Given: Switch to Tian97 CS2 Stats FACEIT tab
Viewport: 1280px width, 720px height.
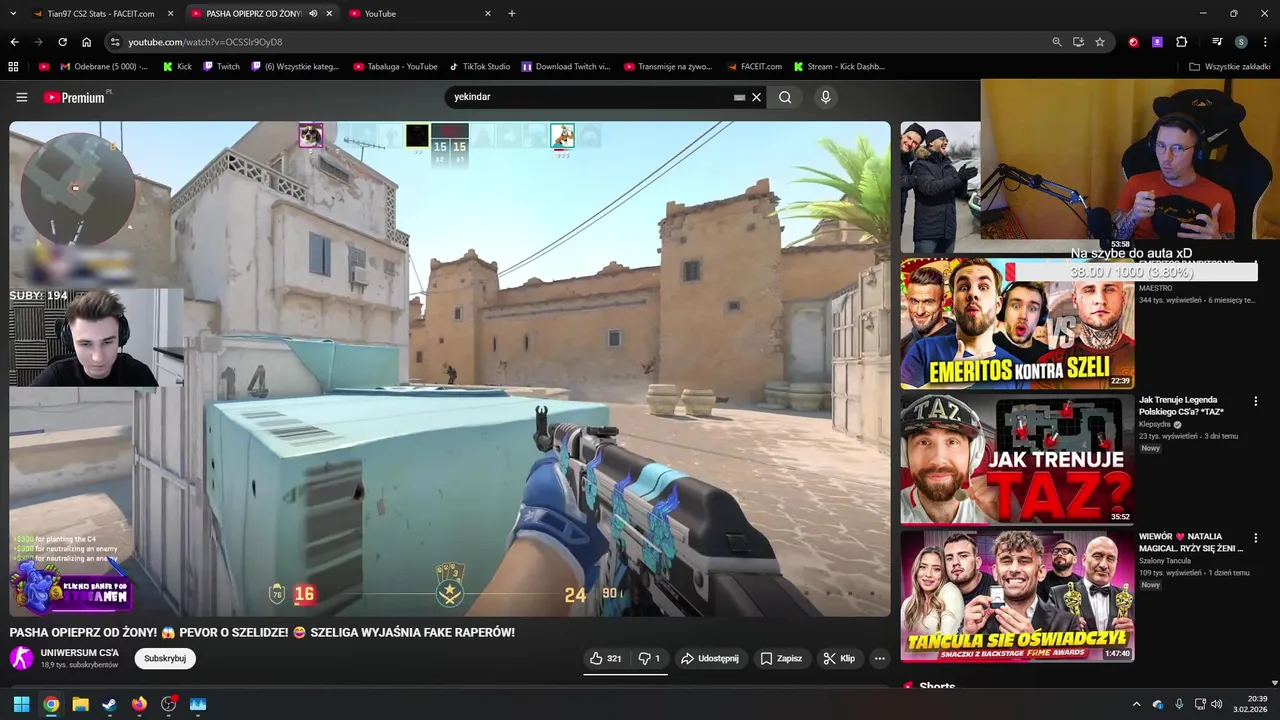Looking at the screenshot, I should pos(101,14).
